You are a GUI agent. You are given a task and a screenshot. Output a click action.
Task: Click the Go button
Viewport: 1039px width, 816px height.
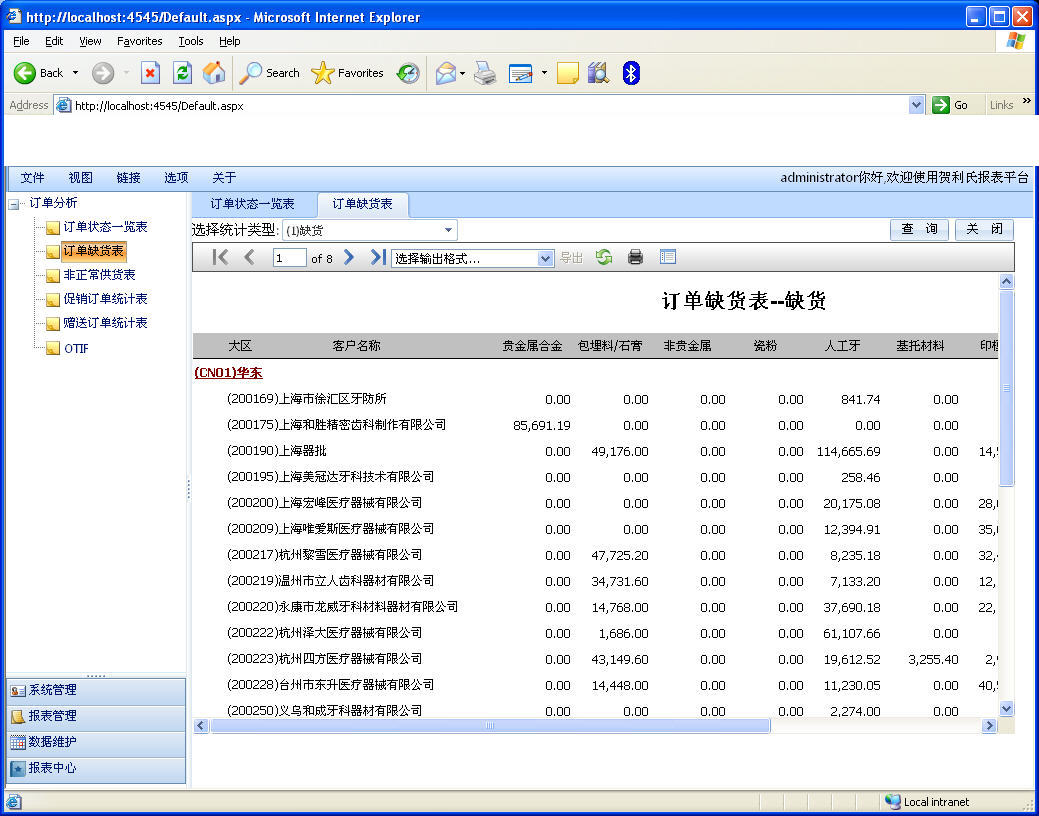pyautogui.click(x=950, y=105)
